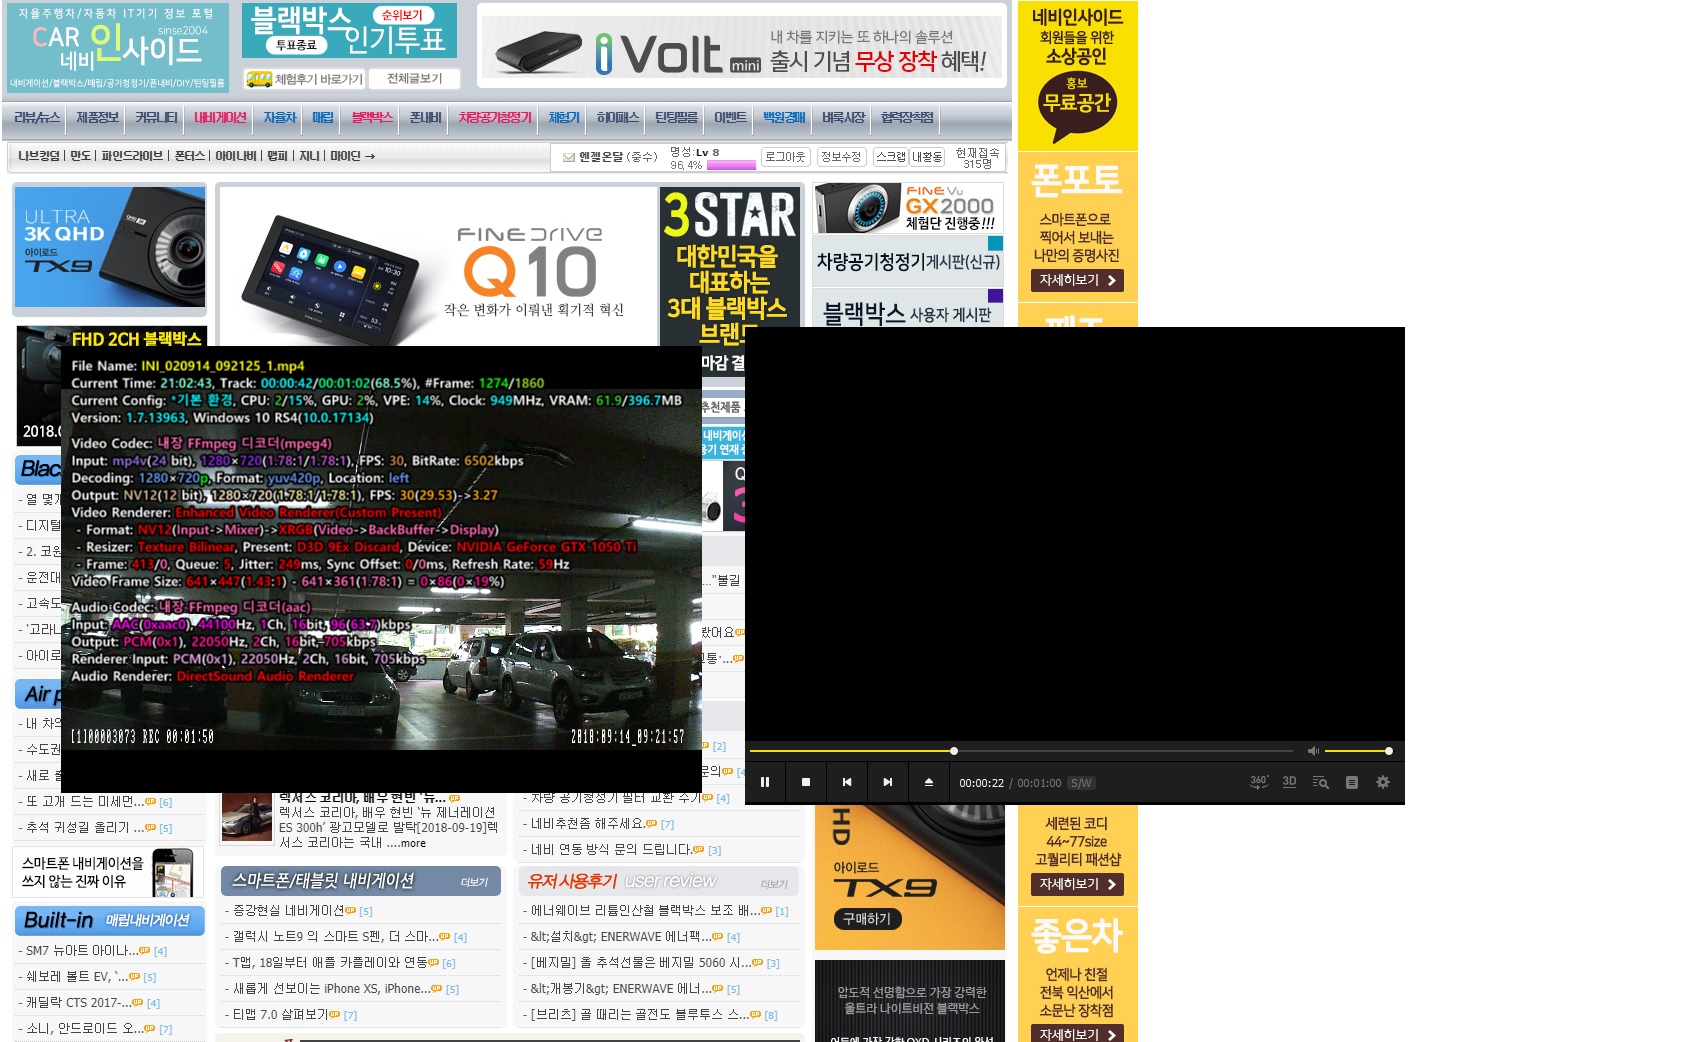
Task: Click the CAR 네비인사이드 site logo
Action: pos(118,48)
